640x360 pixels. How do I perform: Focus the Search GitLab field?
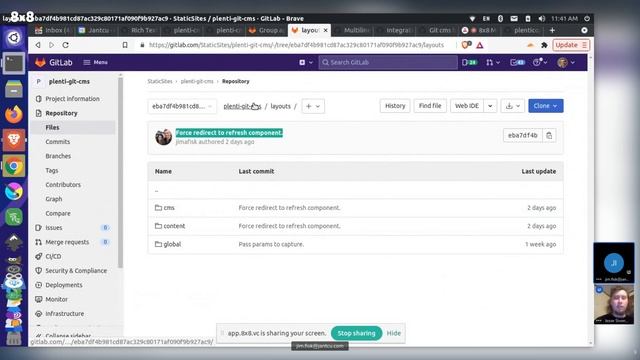(x=388, y=62)
